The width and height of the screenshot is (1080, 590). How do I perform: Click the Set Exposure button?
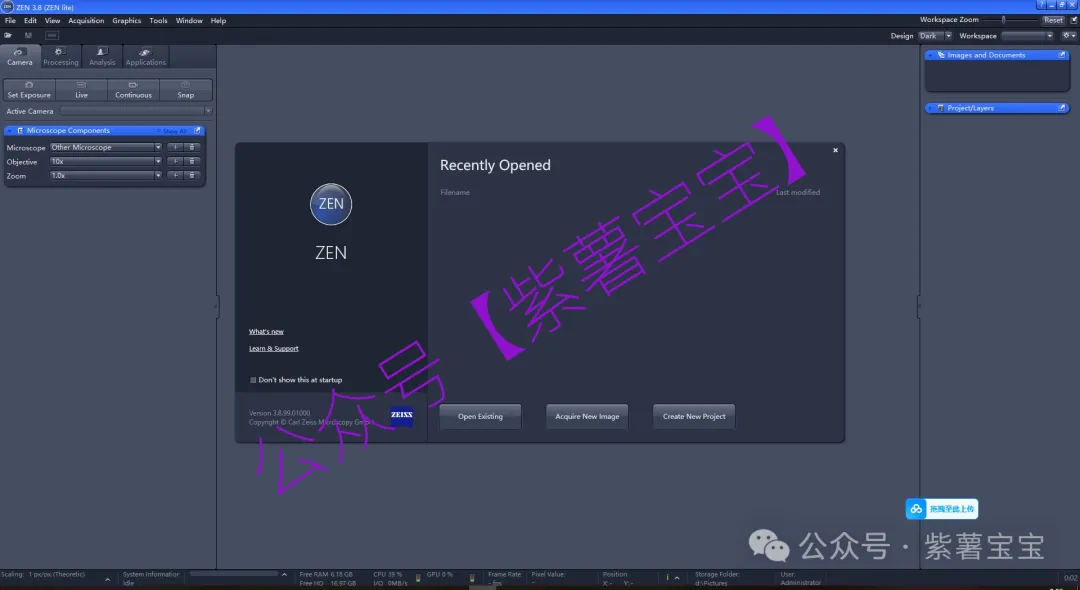coord(29,90)
